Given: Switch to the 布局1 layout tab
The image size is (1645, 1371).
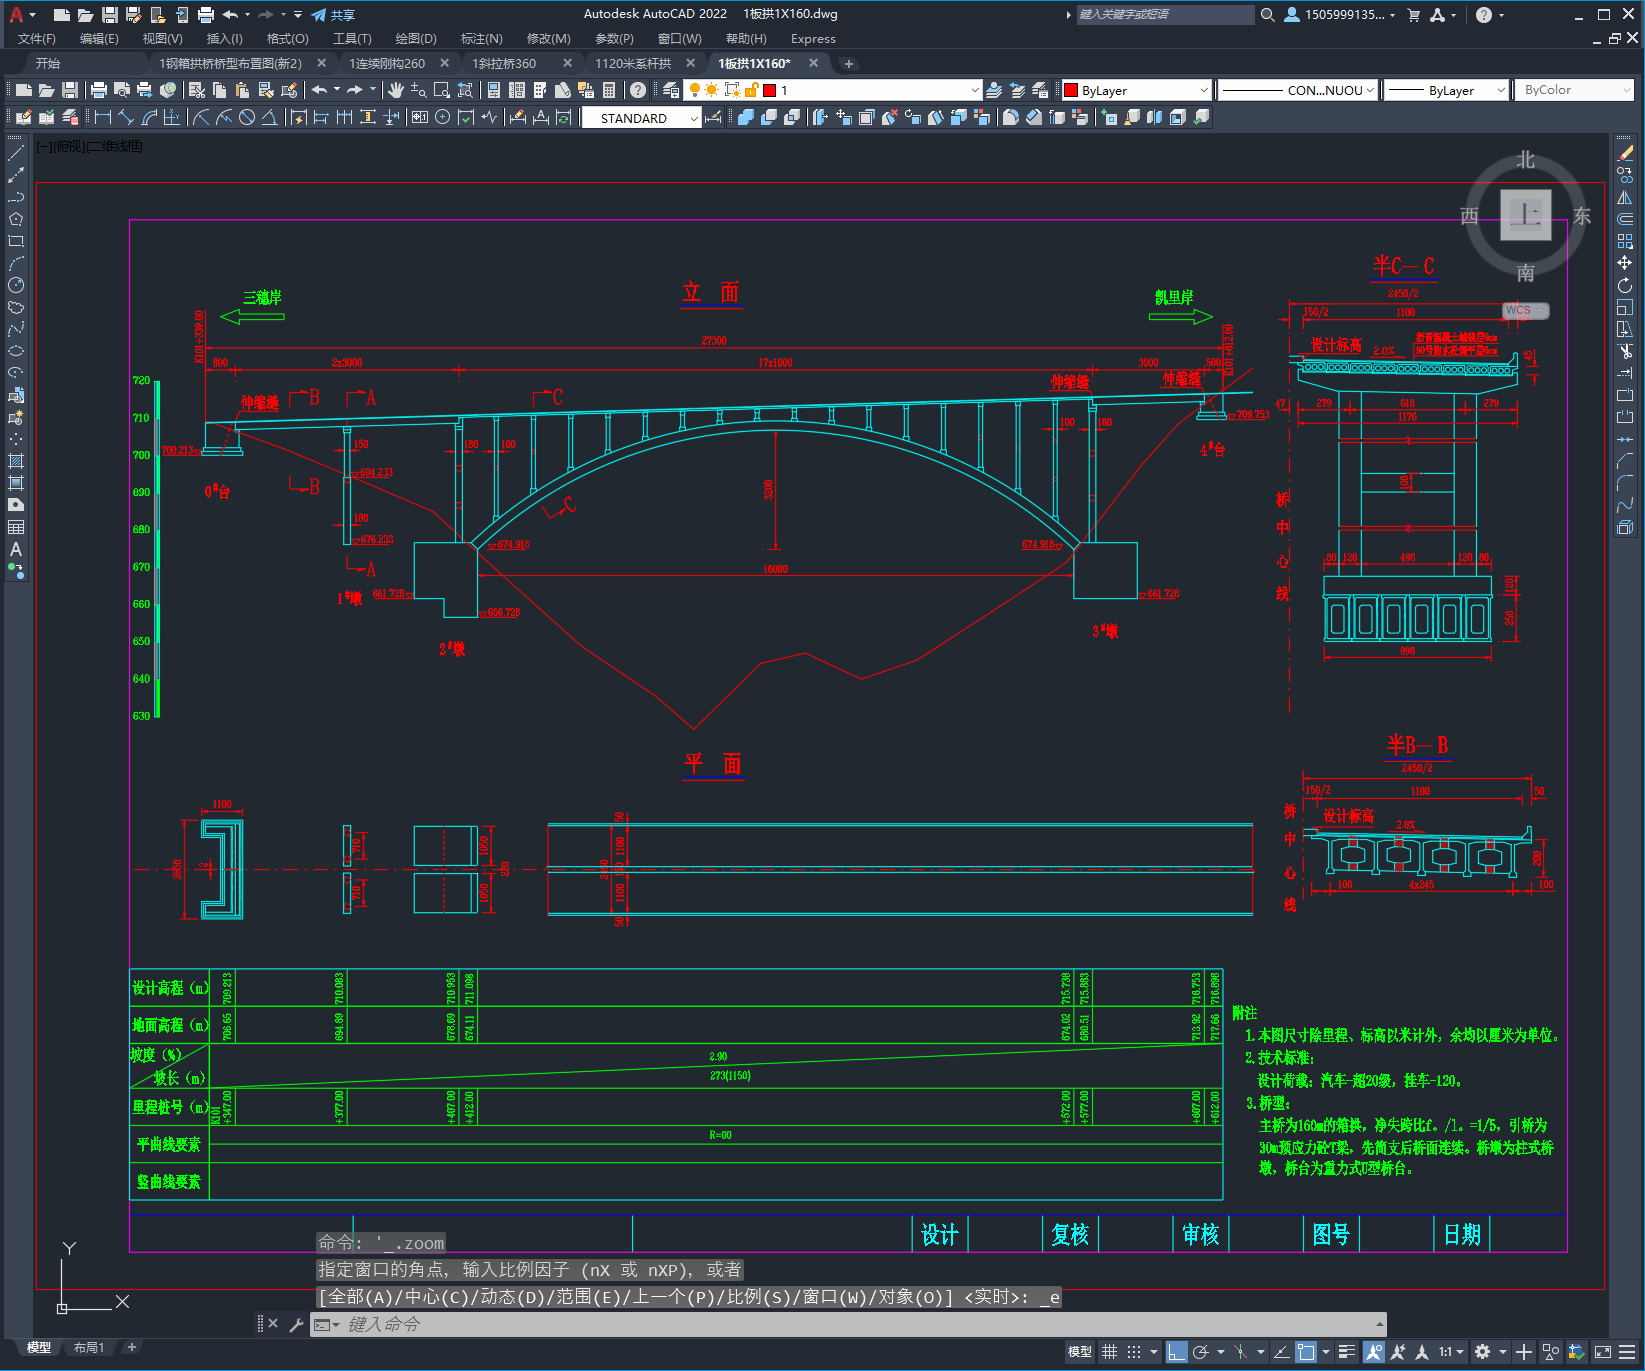Looking at the screenshot, I should [89, 1347].
